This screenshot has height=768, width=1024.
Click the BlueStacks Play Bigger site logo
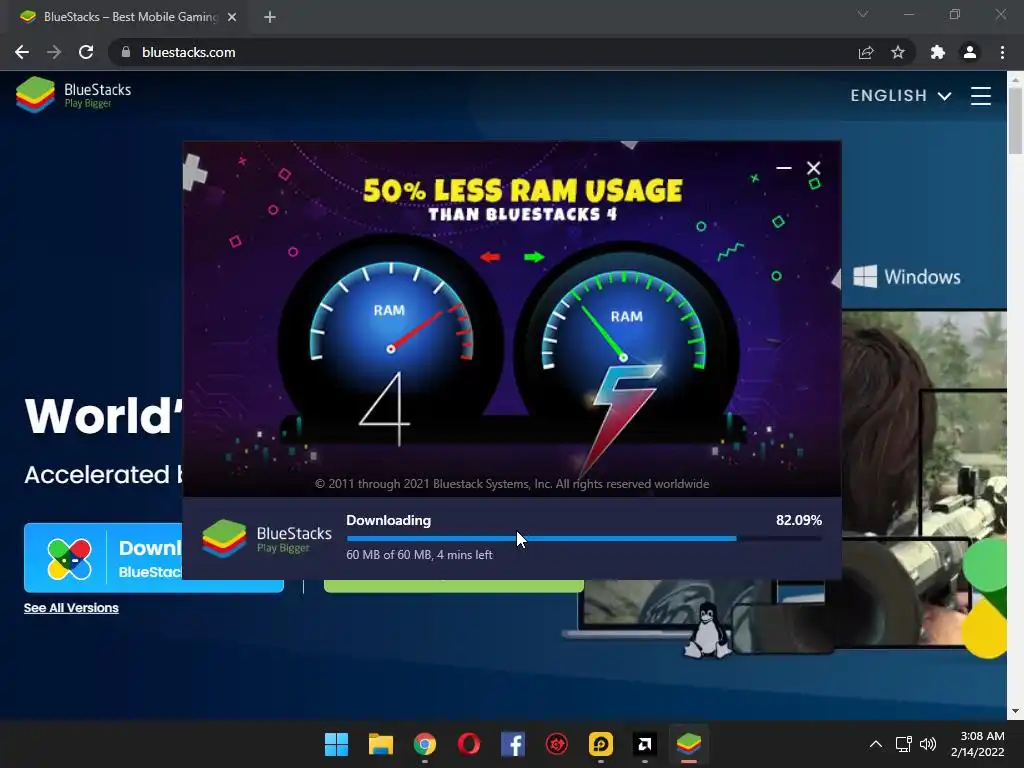coord(73,95)
